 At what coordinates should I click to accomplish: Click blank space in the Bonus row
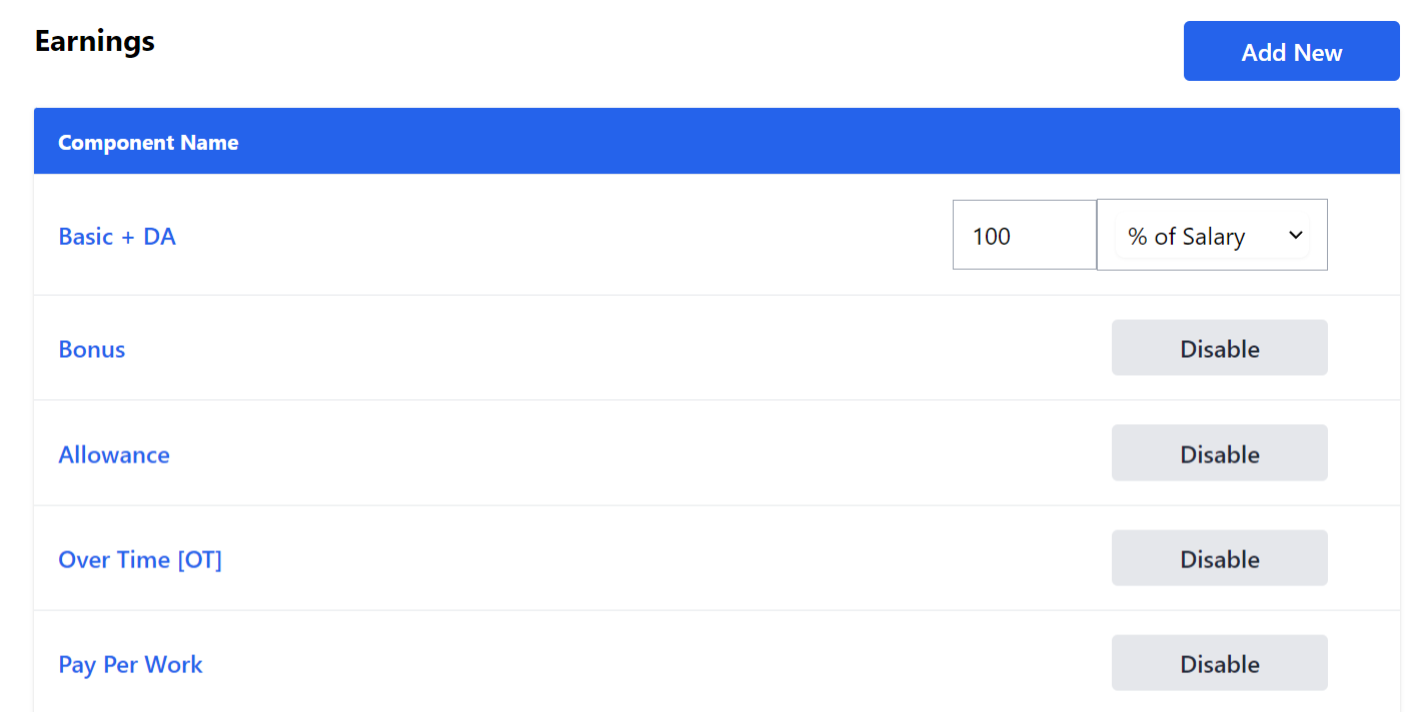[600, 349]
